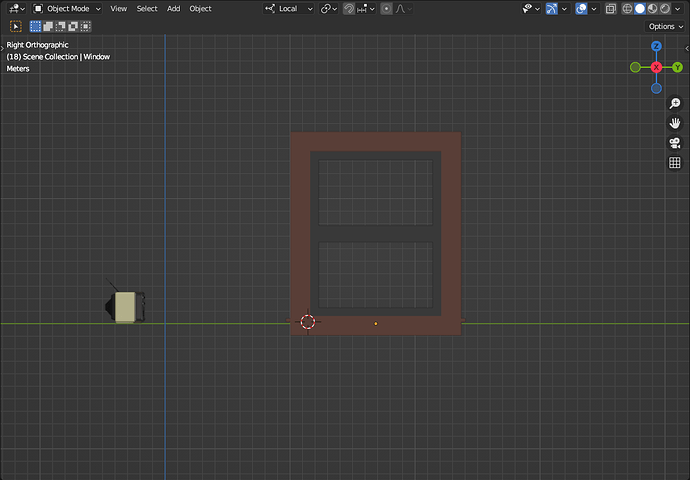690x480 pixels.
Task: Switch to solid shading
Action: (x=640, y=8)
